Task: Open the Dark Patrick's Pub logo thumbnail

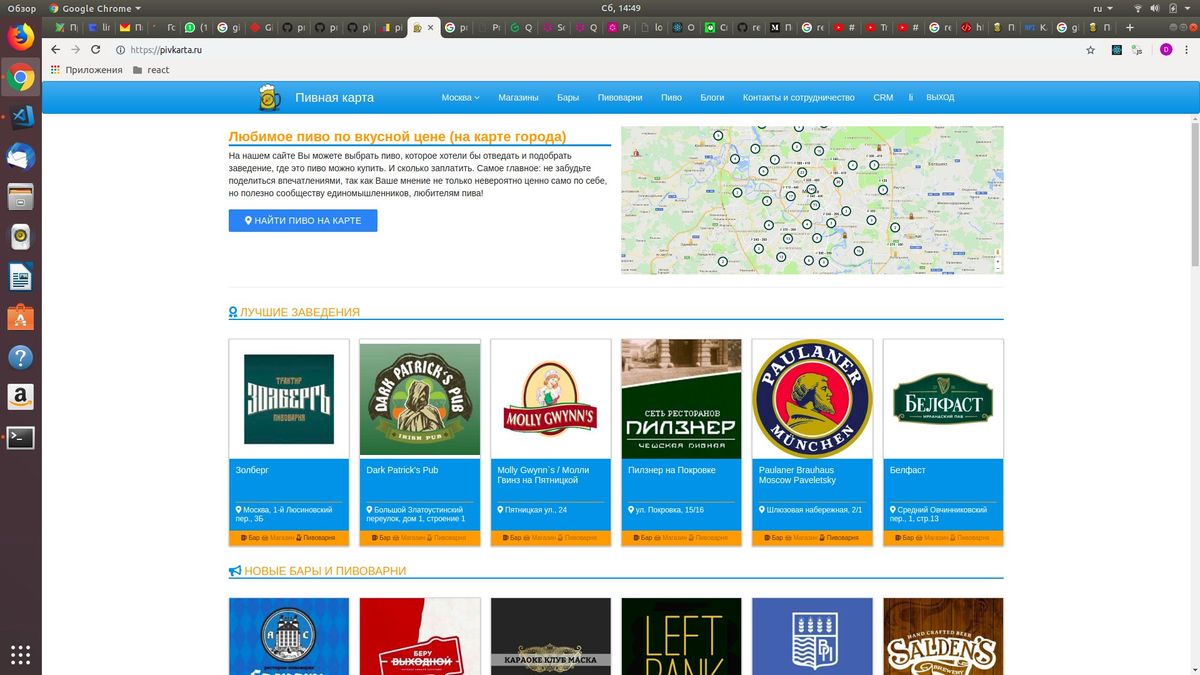Action: point(420,399)
